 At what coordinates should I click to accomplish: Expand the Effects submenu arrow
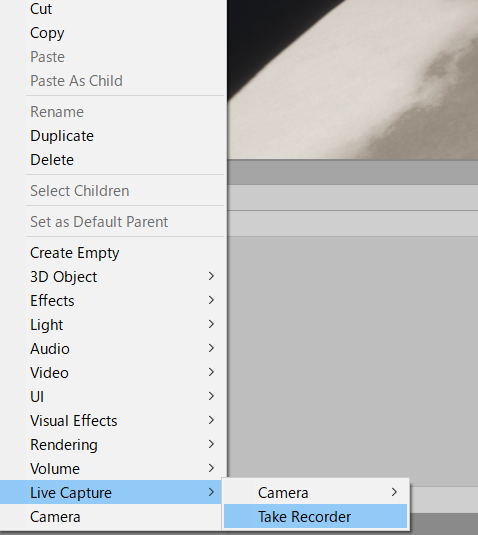(x=211, y=300)
